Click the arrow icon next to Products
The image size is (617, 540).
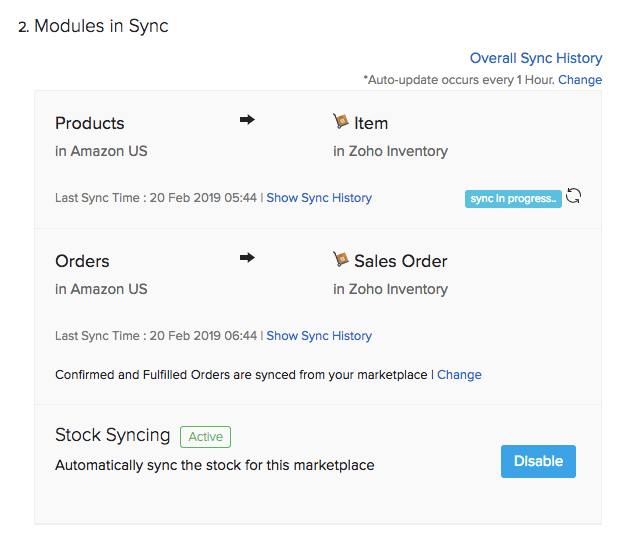(247, 120)
